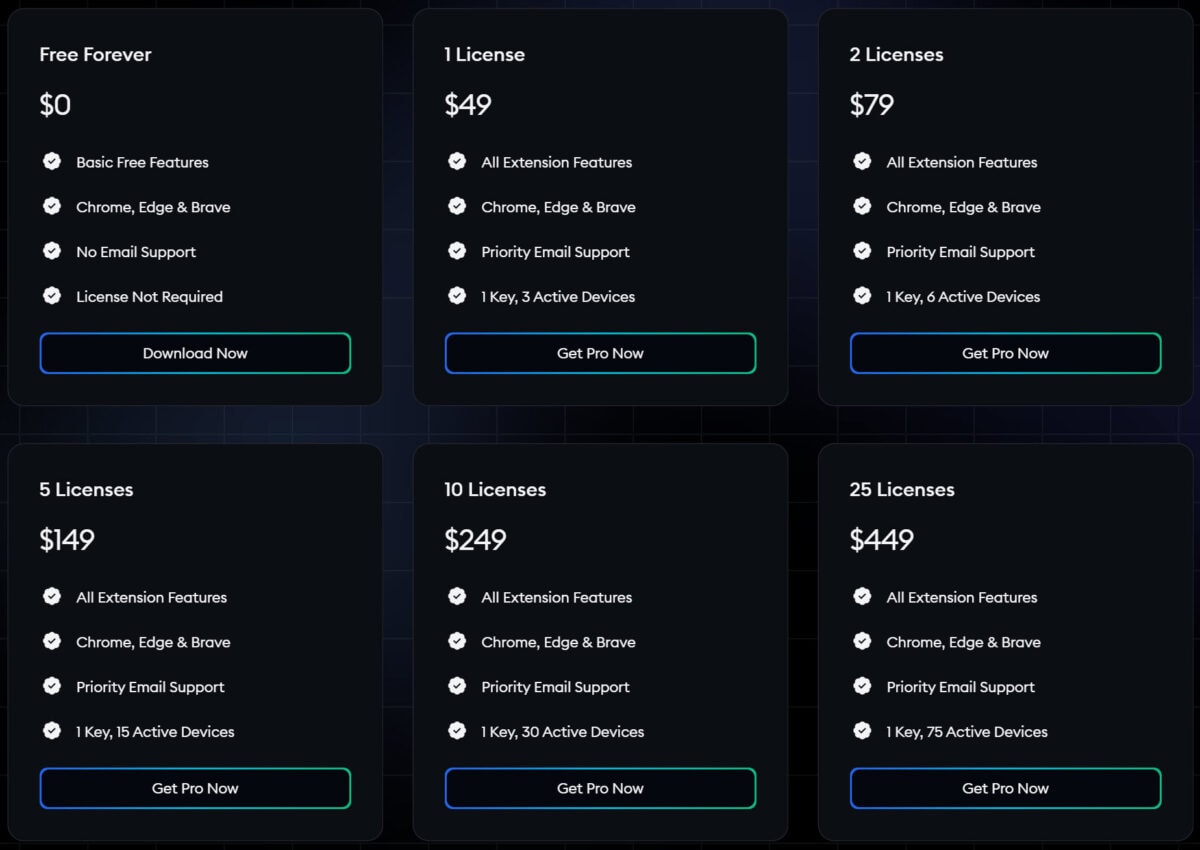Choose Get Pro Now for 5 Licenses

coord(195,788)
